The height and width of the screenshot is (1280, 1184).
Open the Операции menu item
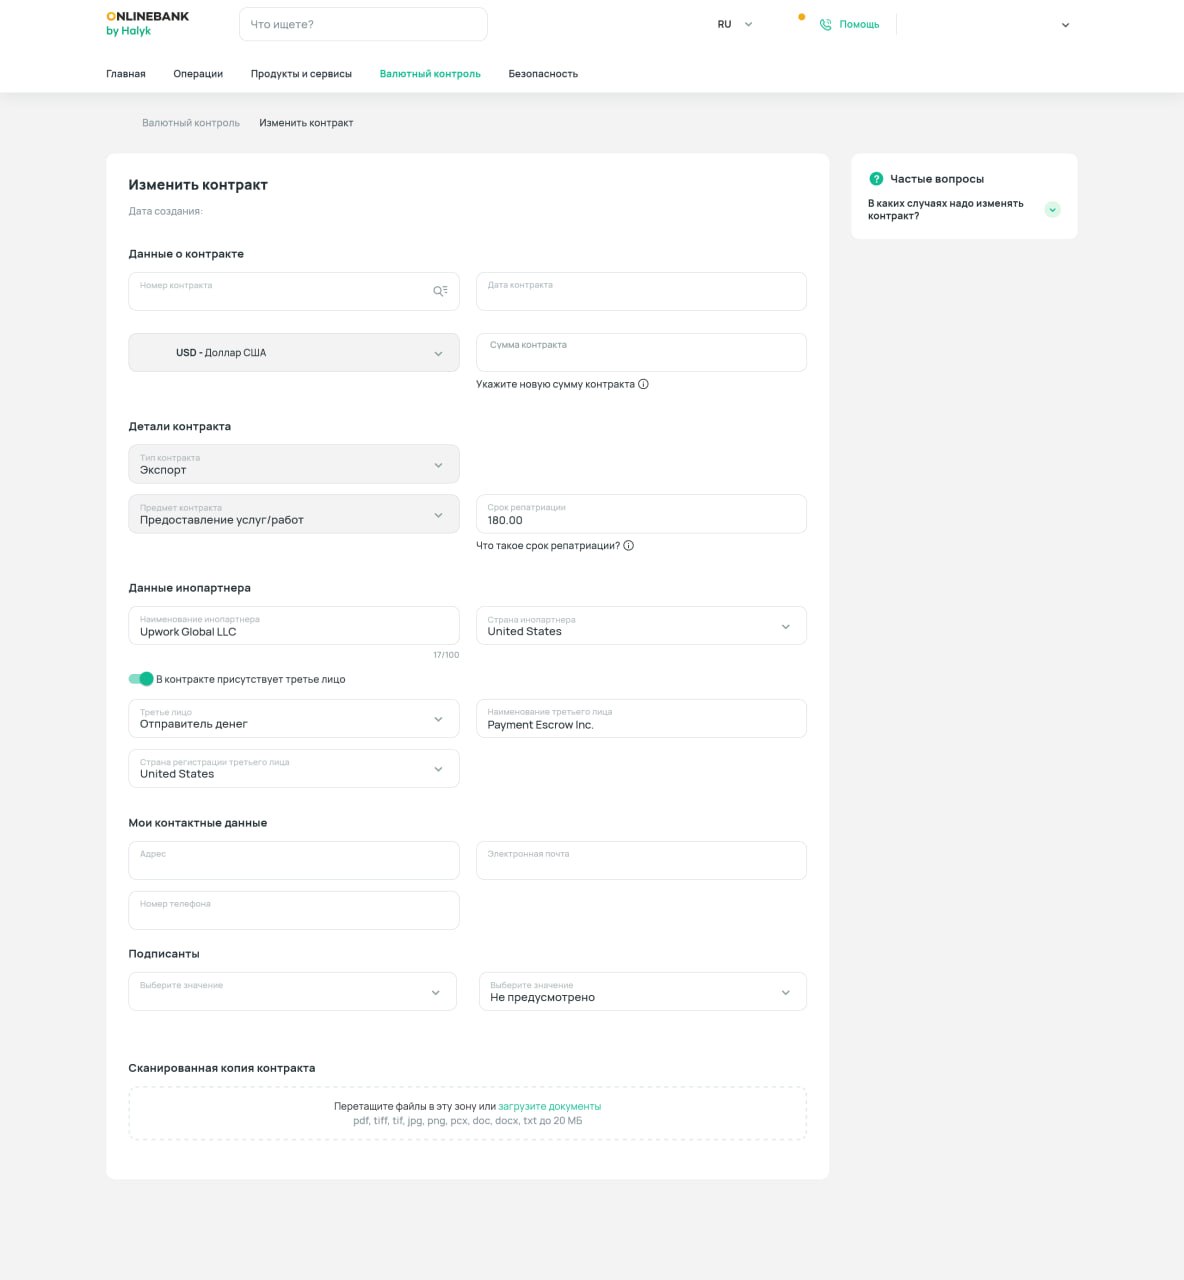(198, 74)
